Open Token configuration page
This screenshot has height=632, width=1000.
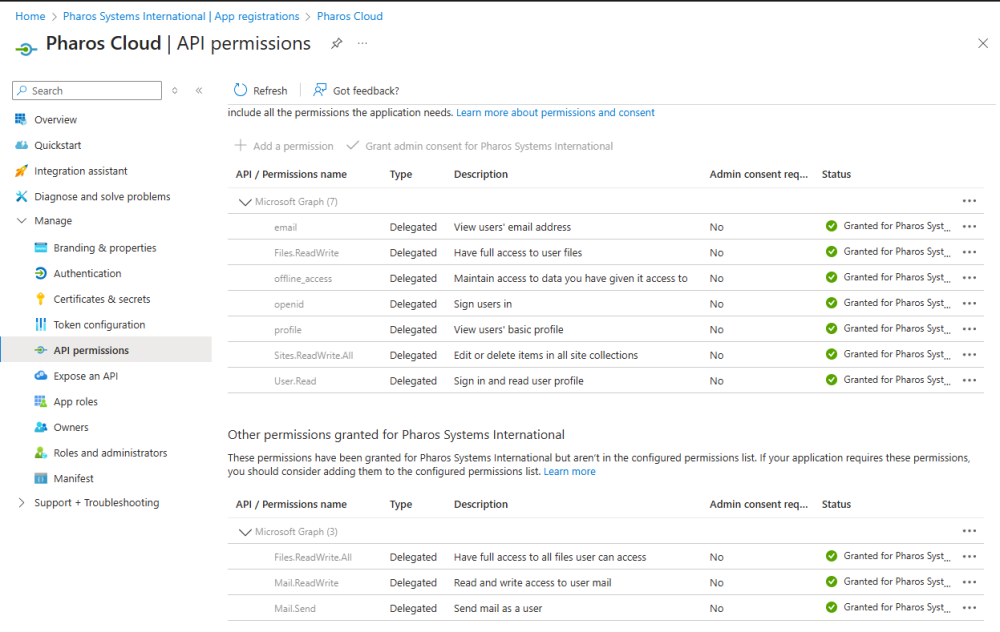tap(99, 325)
